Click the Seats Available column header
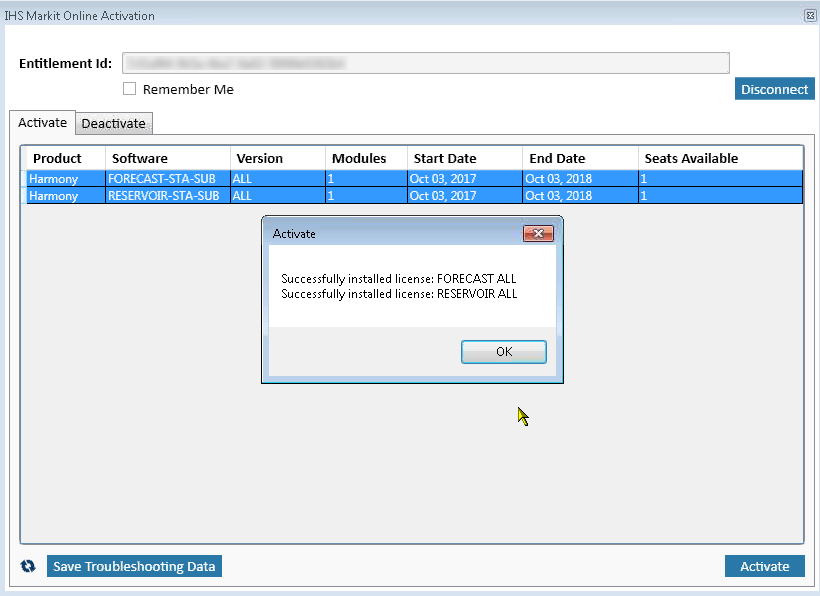Image resolution: width=820 pixels, height=596 pixels. point(721,158)
